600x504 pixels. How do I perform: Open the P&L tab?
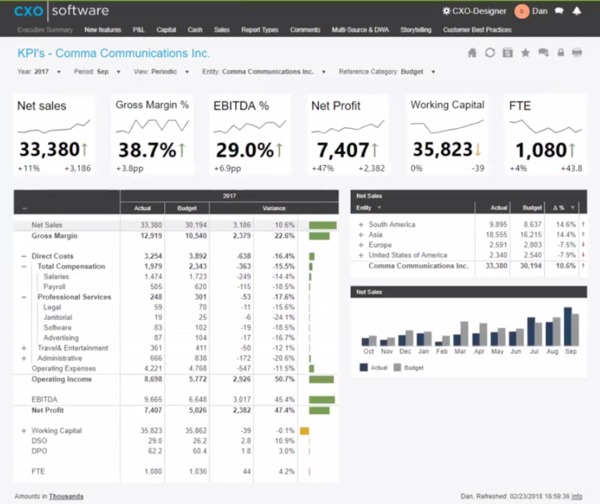coord(139,30)
